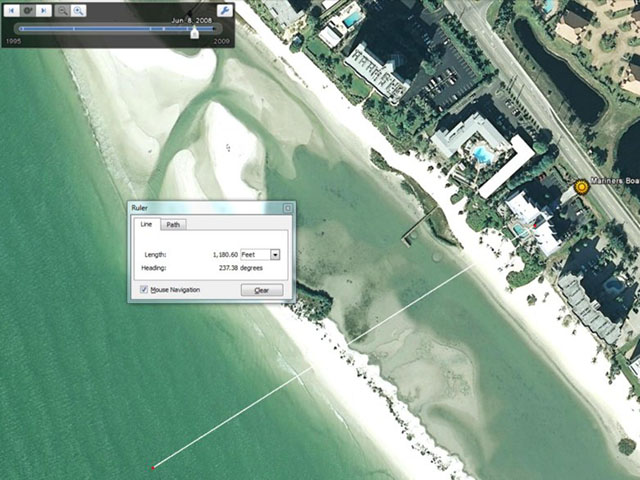Step back to previous historical imagery date
Image resolution: width=640 pixels, height=480 pixels.
tap(10, 10)
